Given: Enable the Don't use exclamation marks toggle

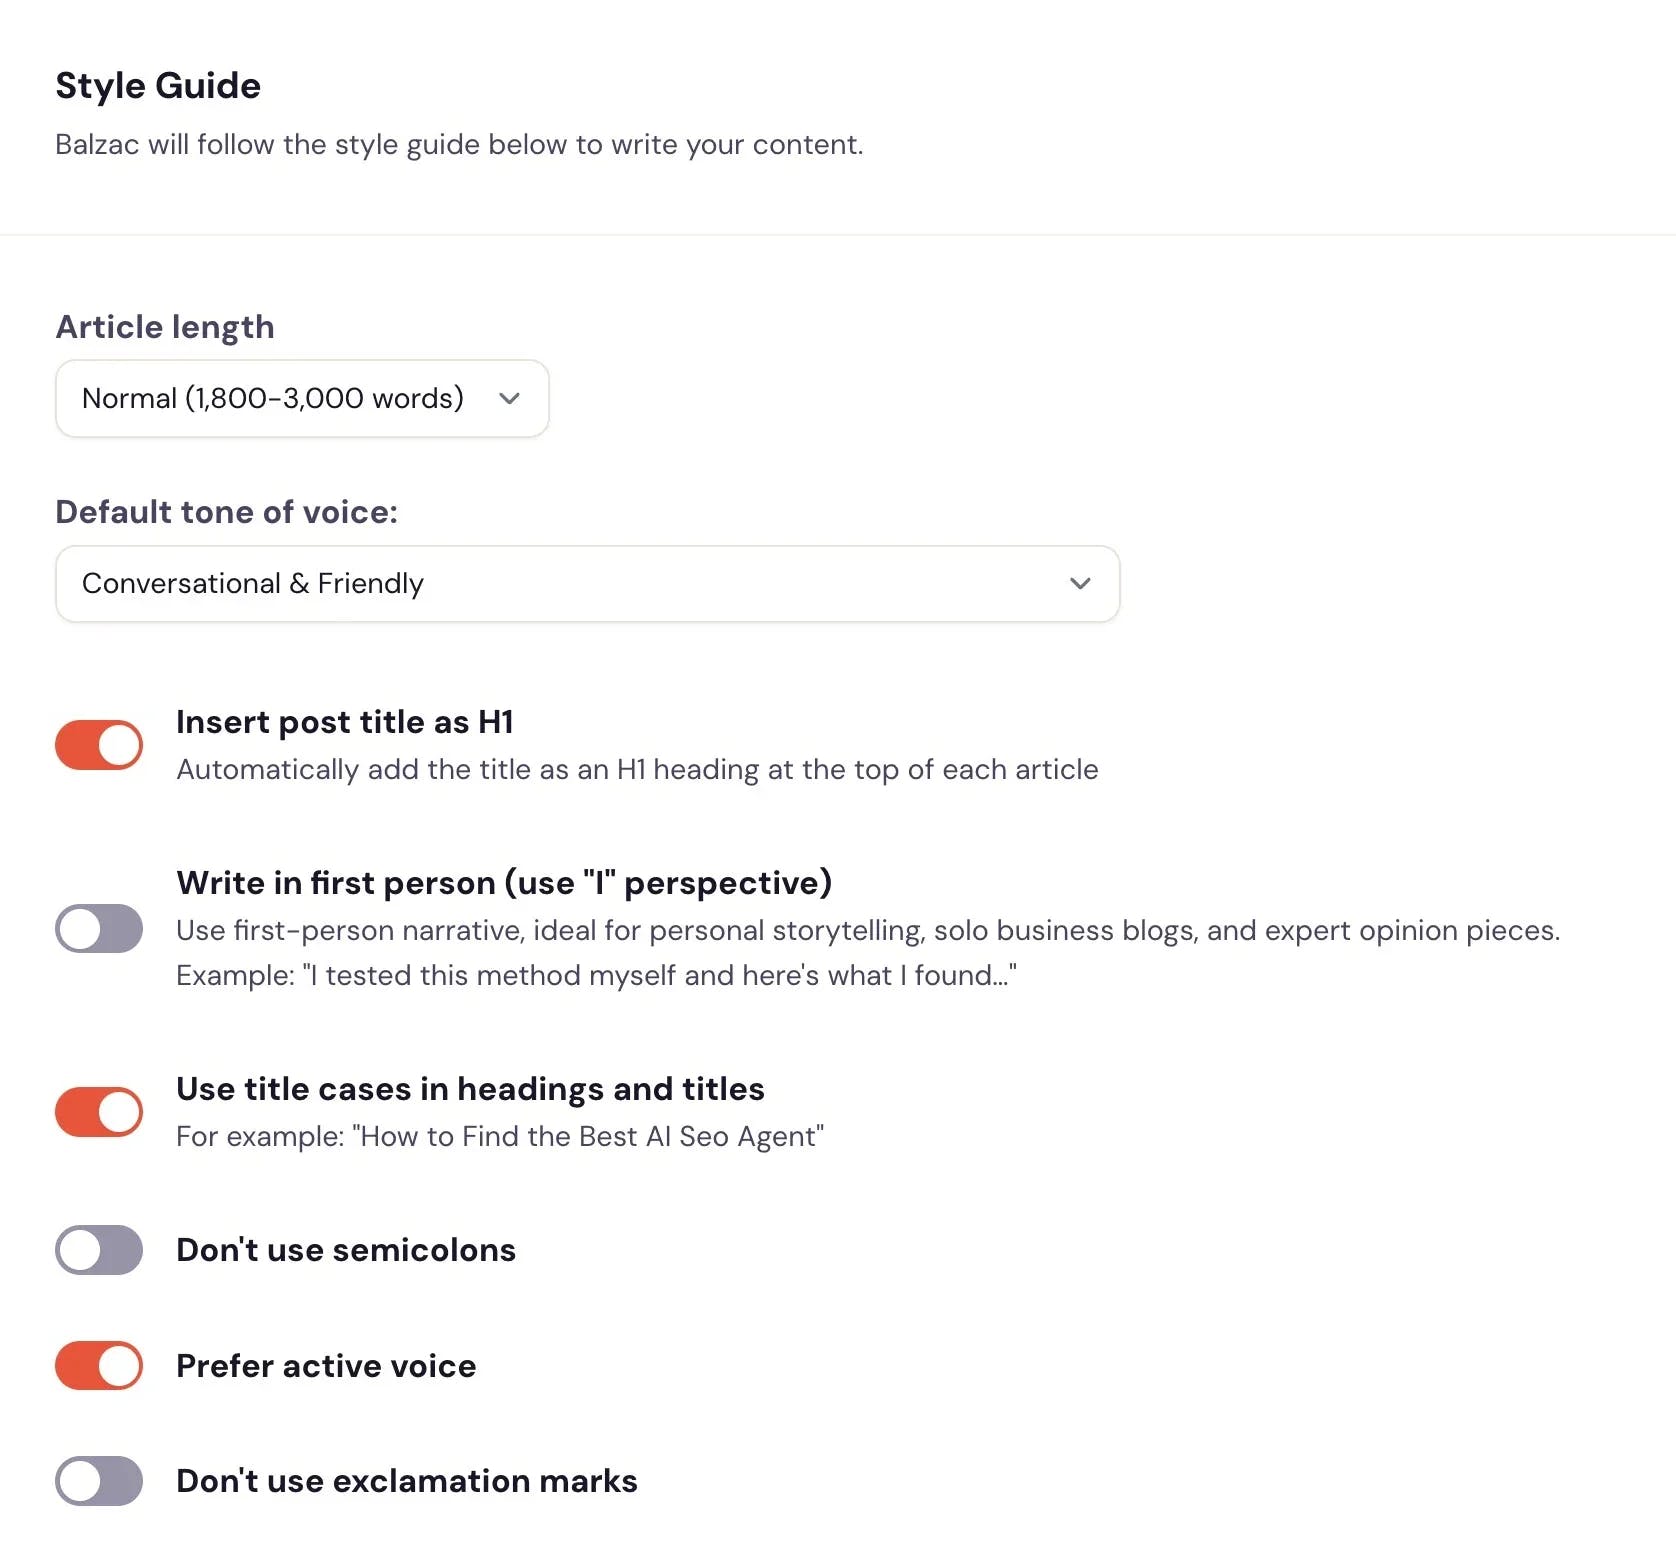Looking at the screenshot, I should [99, 1481].
